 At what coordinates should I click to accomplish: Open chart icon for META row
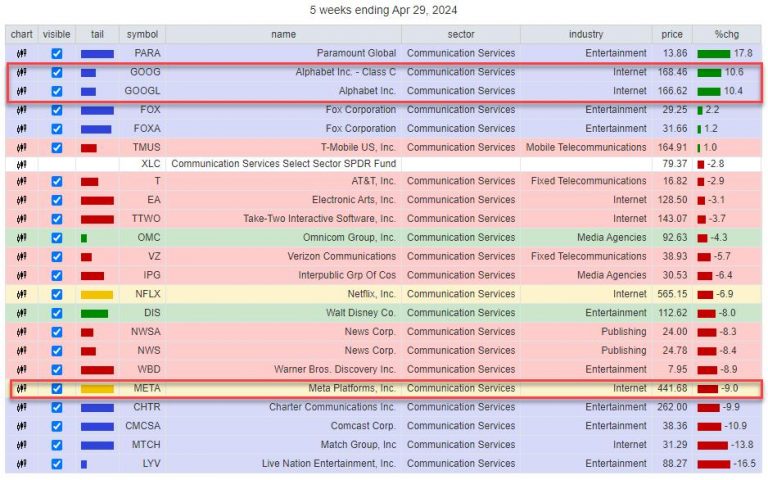point(22,388)
